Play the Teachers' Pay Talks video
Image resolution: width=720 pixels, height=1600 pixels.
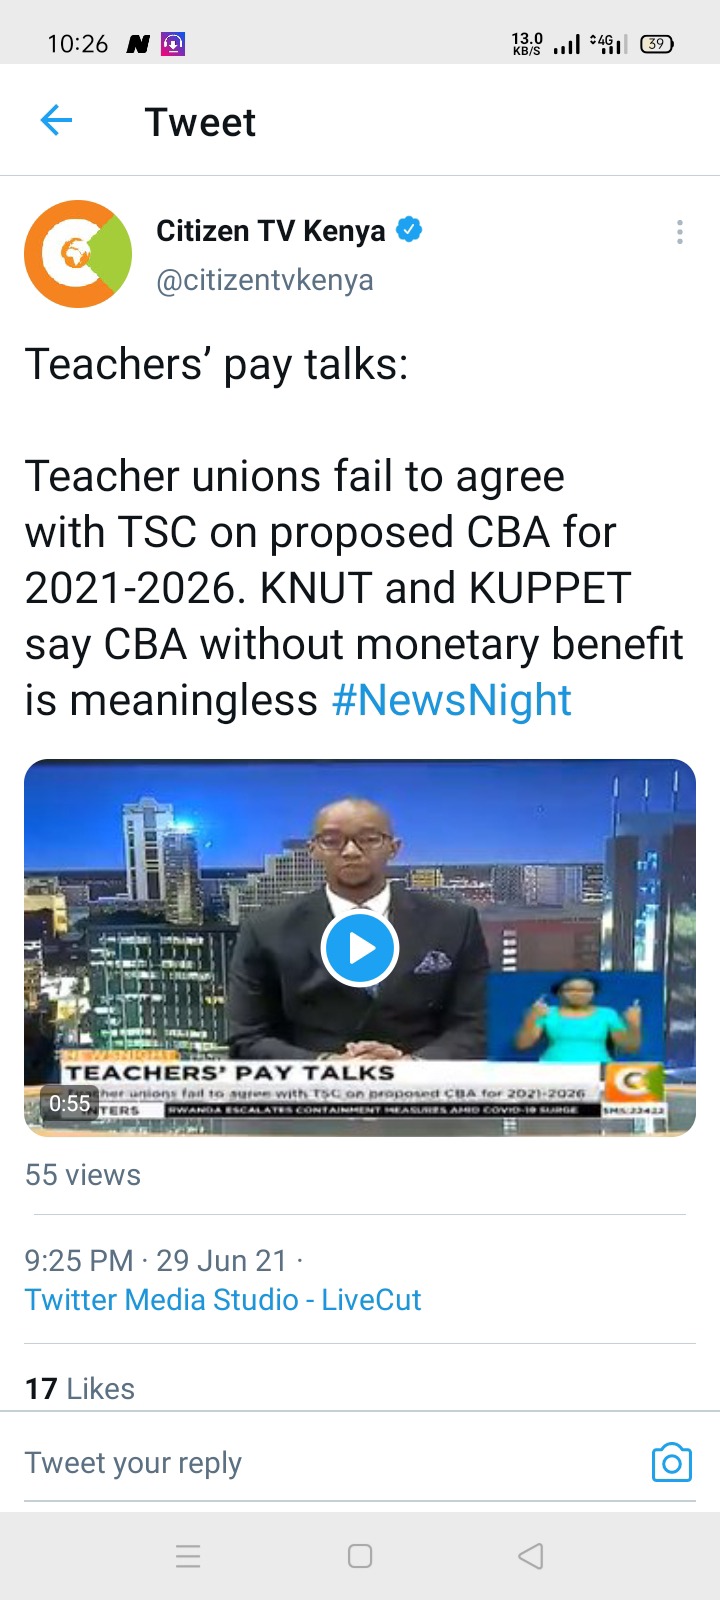[x=360, y=947]
